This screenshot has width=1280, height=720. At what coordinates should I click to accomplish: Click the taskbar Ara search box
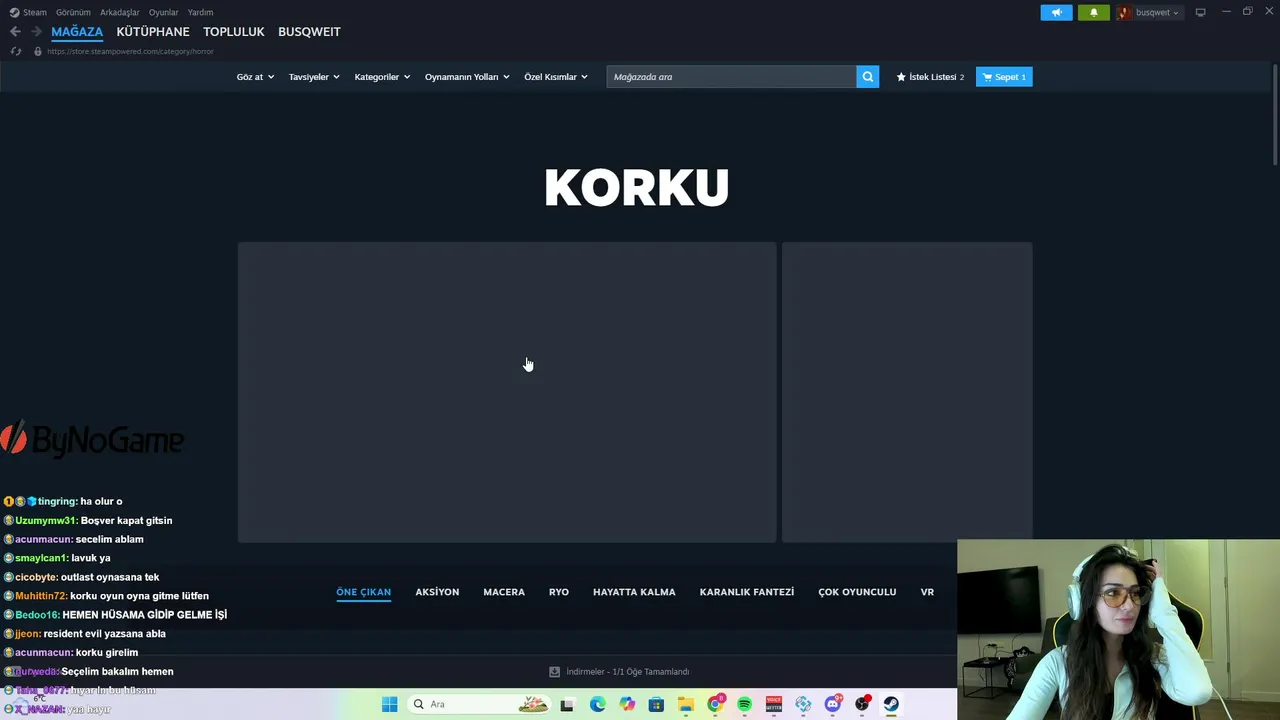tap(478, 704)
